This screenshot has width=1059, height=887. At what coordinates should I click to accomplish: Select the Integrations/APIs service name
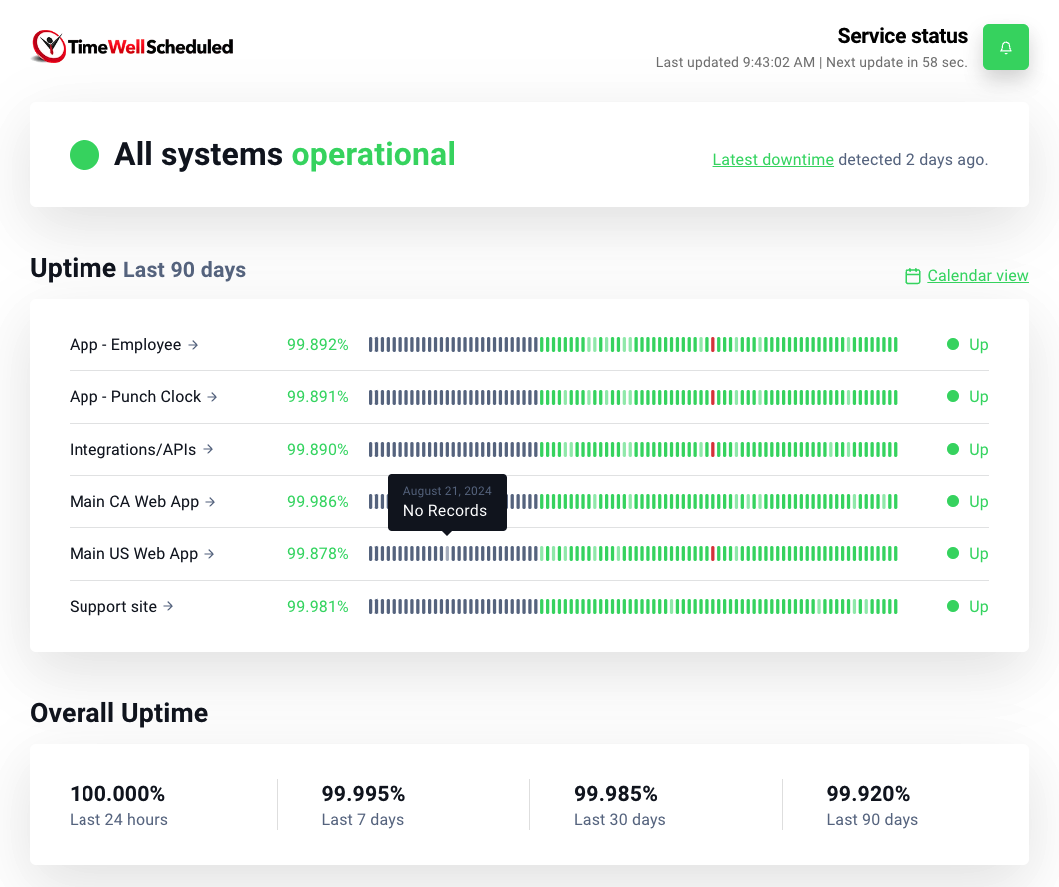coord(132,450)
